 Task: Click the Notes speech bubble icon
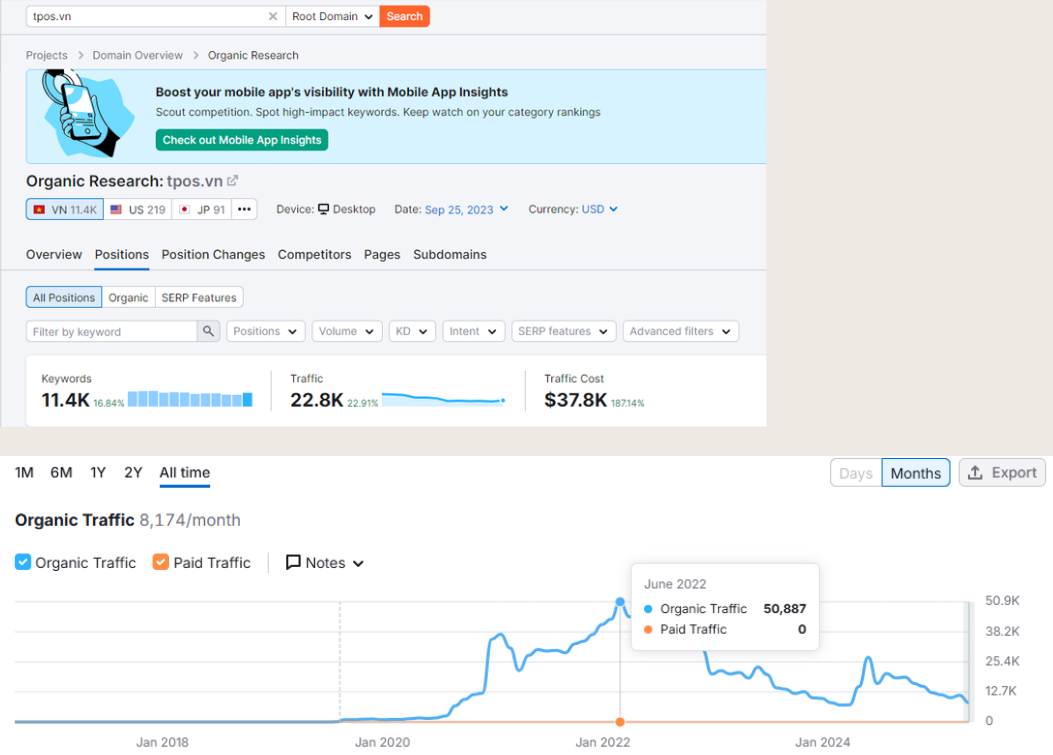click(x=293, y=562)
